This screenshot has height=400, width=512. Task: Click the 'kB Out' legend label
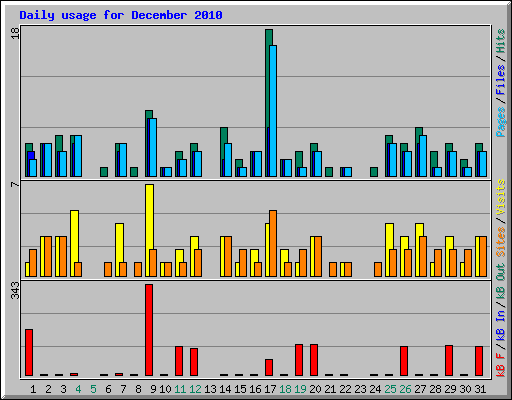[501, 281]
